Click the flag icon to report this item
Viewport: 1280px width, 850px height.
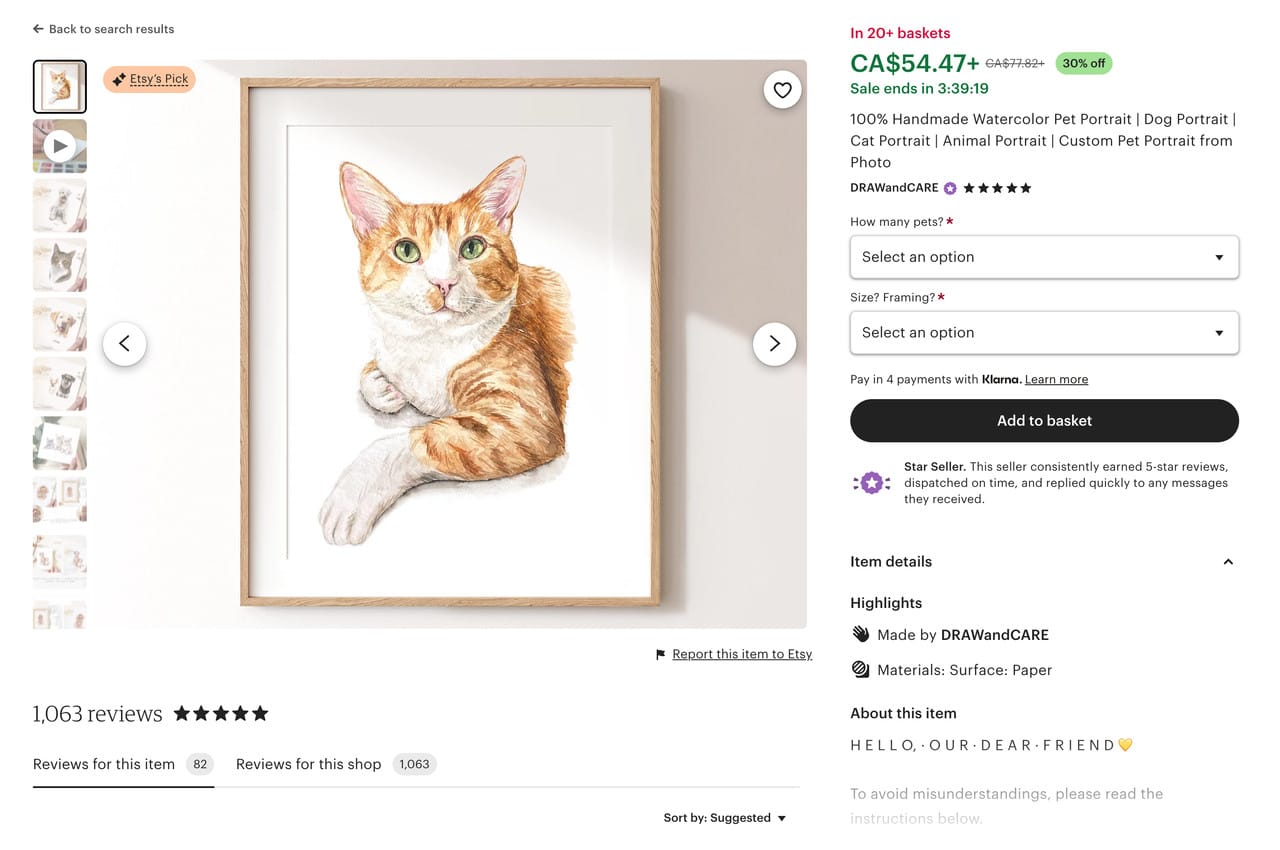click(x=659, y=654)
